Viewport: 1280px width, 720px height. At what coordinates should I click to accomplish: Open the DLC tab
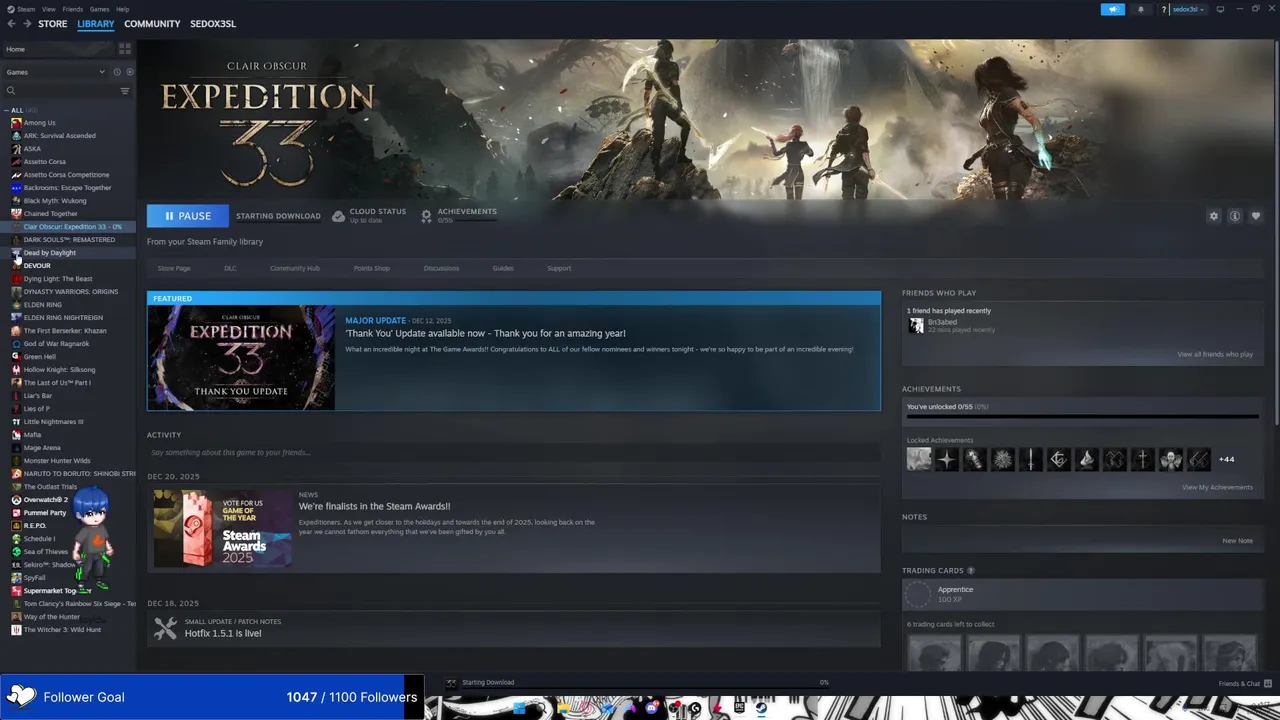[x=230, y=268]
